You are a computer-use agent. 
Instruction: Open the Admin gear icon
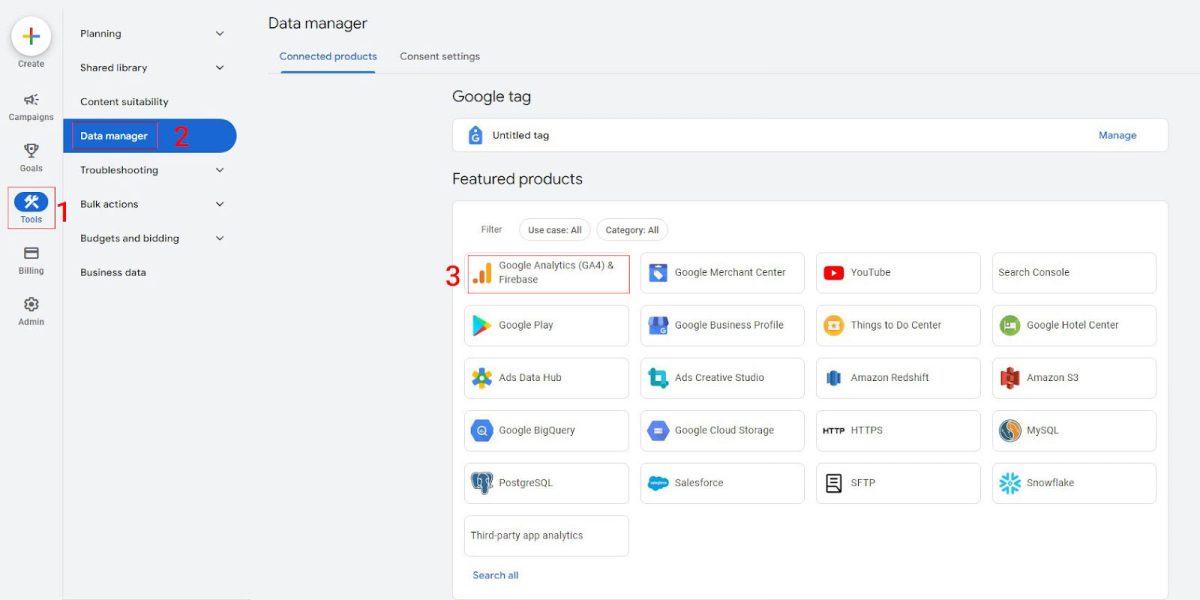(31, 305)
